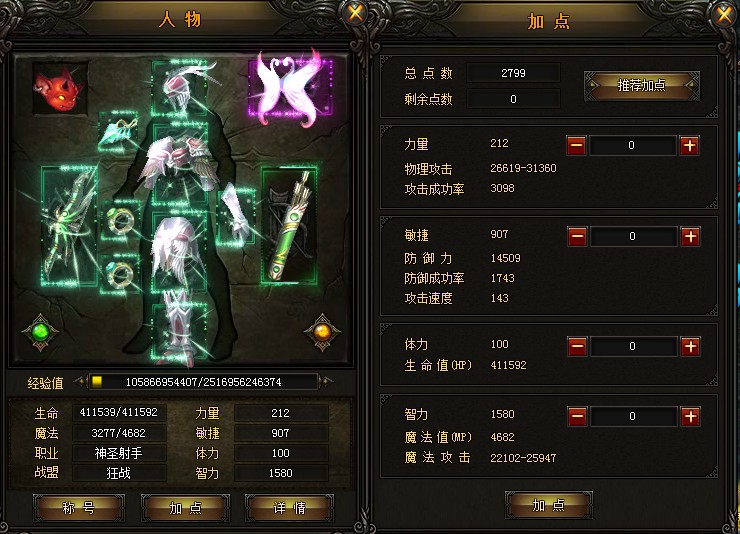Click the 智力 points input field
740x534 pixels.
(x=633, y=417)
